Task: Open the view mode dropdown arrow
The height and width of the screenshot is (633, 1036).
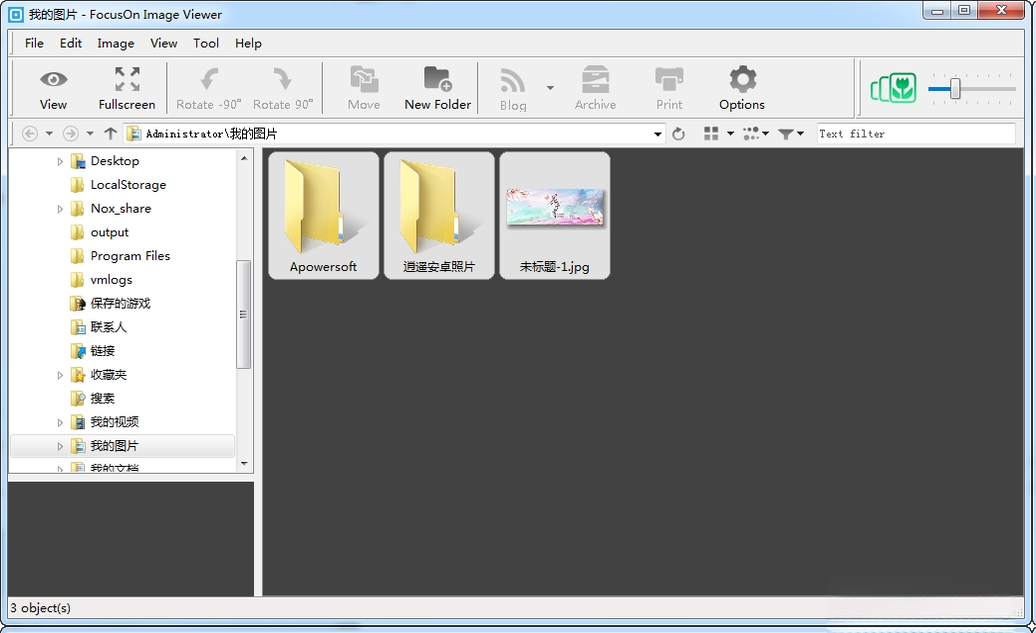Action: (730, 133)
